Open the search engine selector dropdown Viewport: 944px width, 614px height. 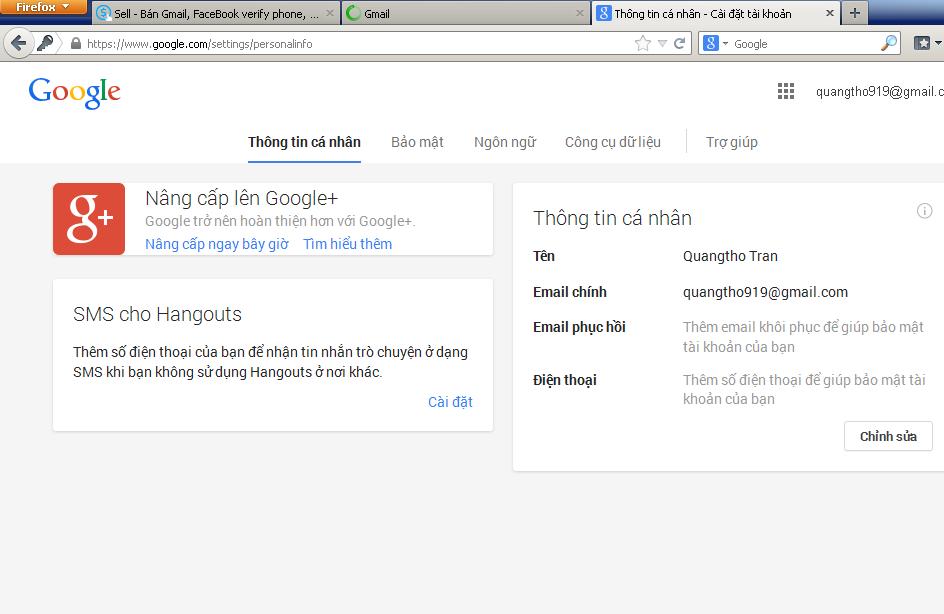point(715,43)
